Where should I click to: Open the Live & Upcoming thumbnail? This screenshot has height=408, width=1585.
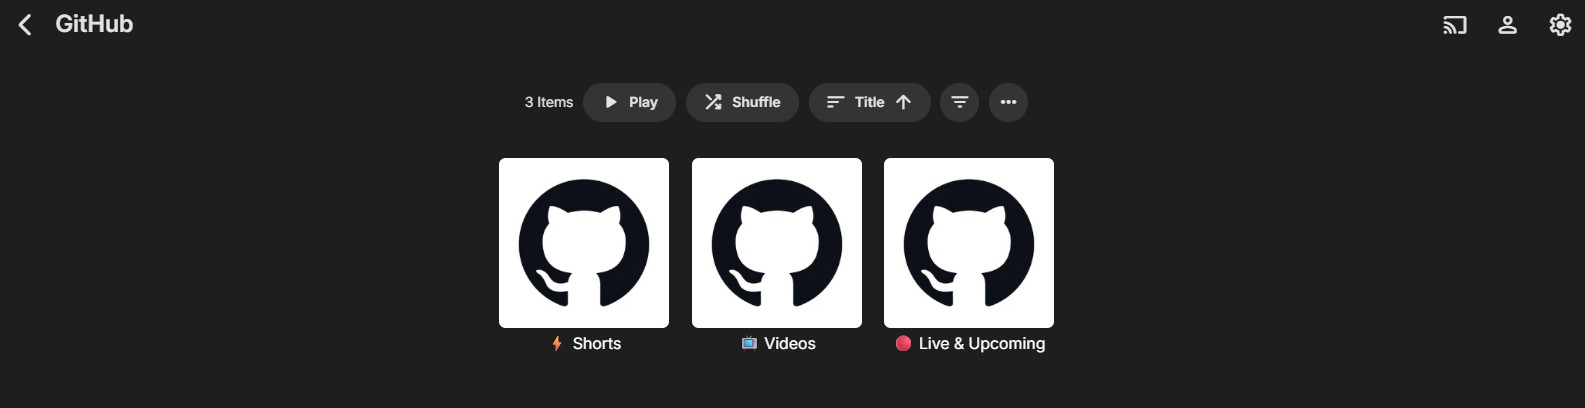click(969, 243)
